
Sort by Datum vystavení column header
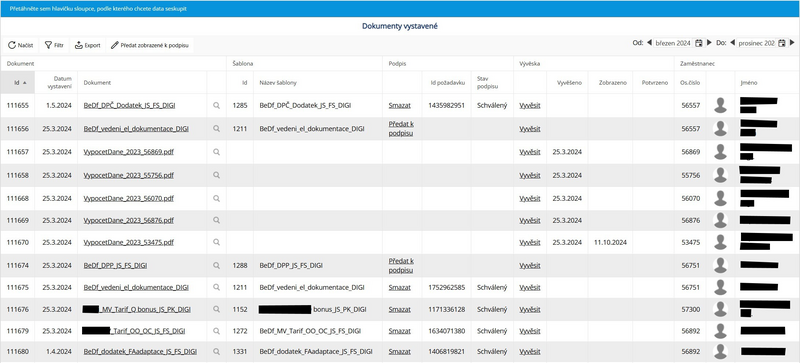[x=56, y=82]
